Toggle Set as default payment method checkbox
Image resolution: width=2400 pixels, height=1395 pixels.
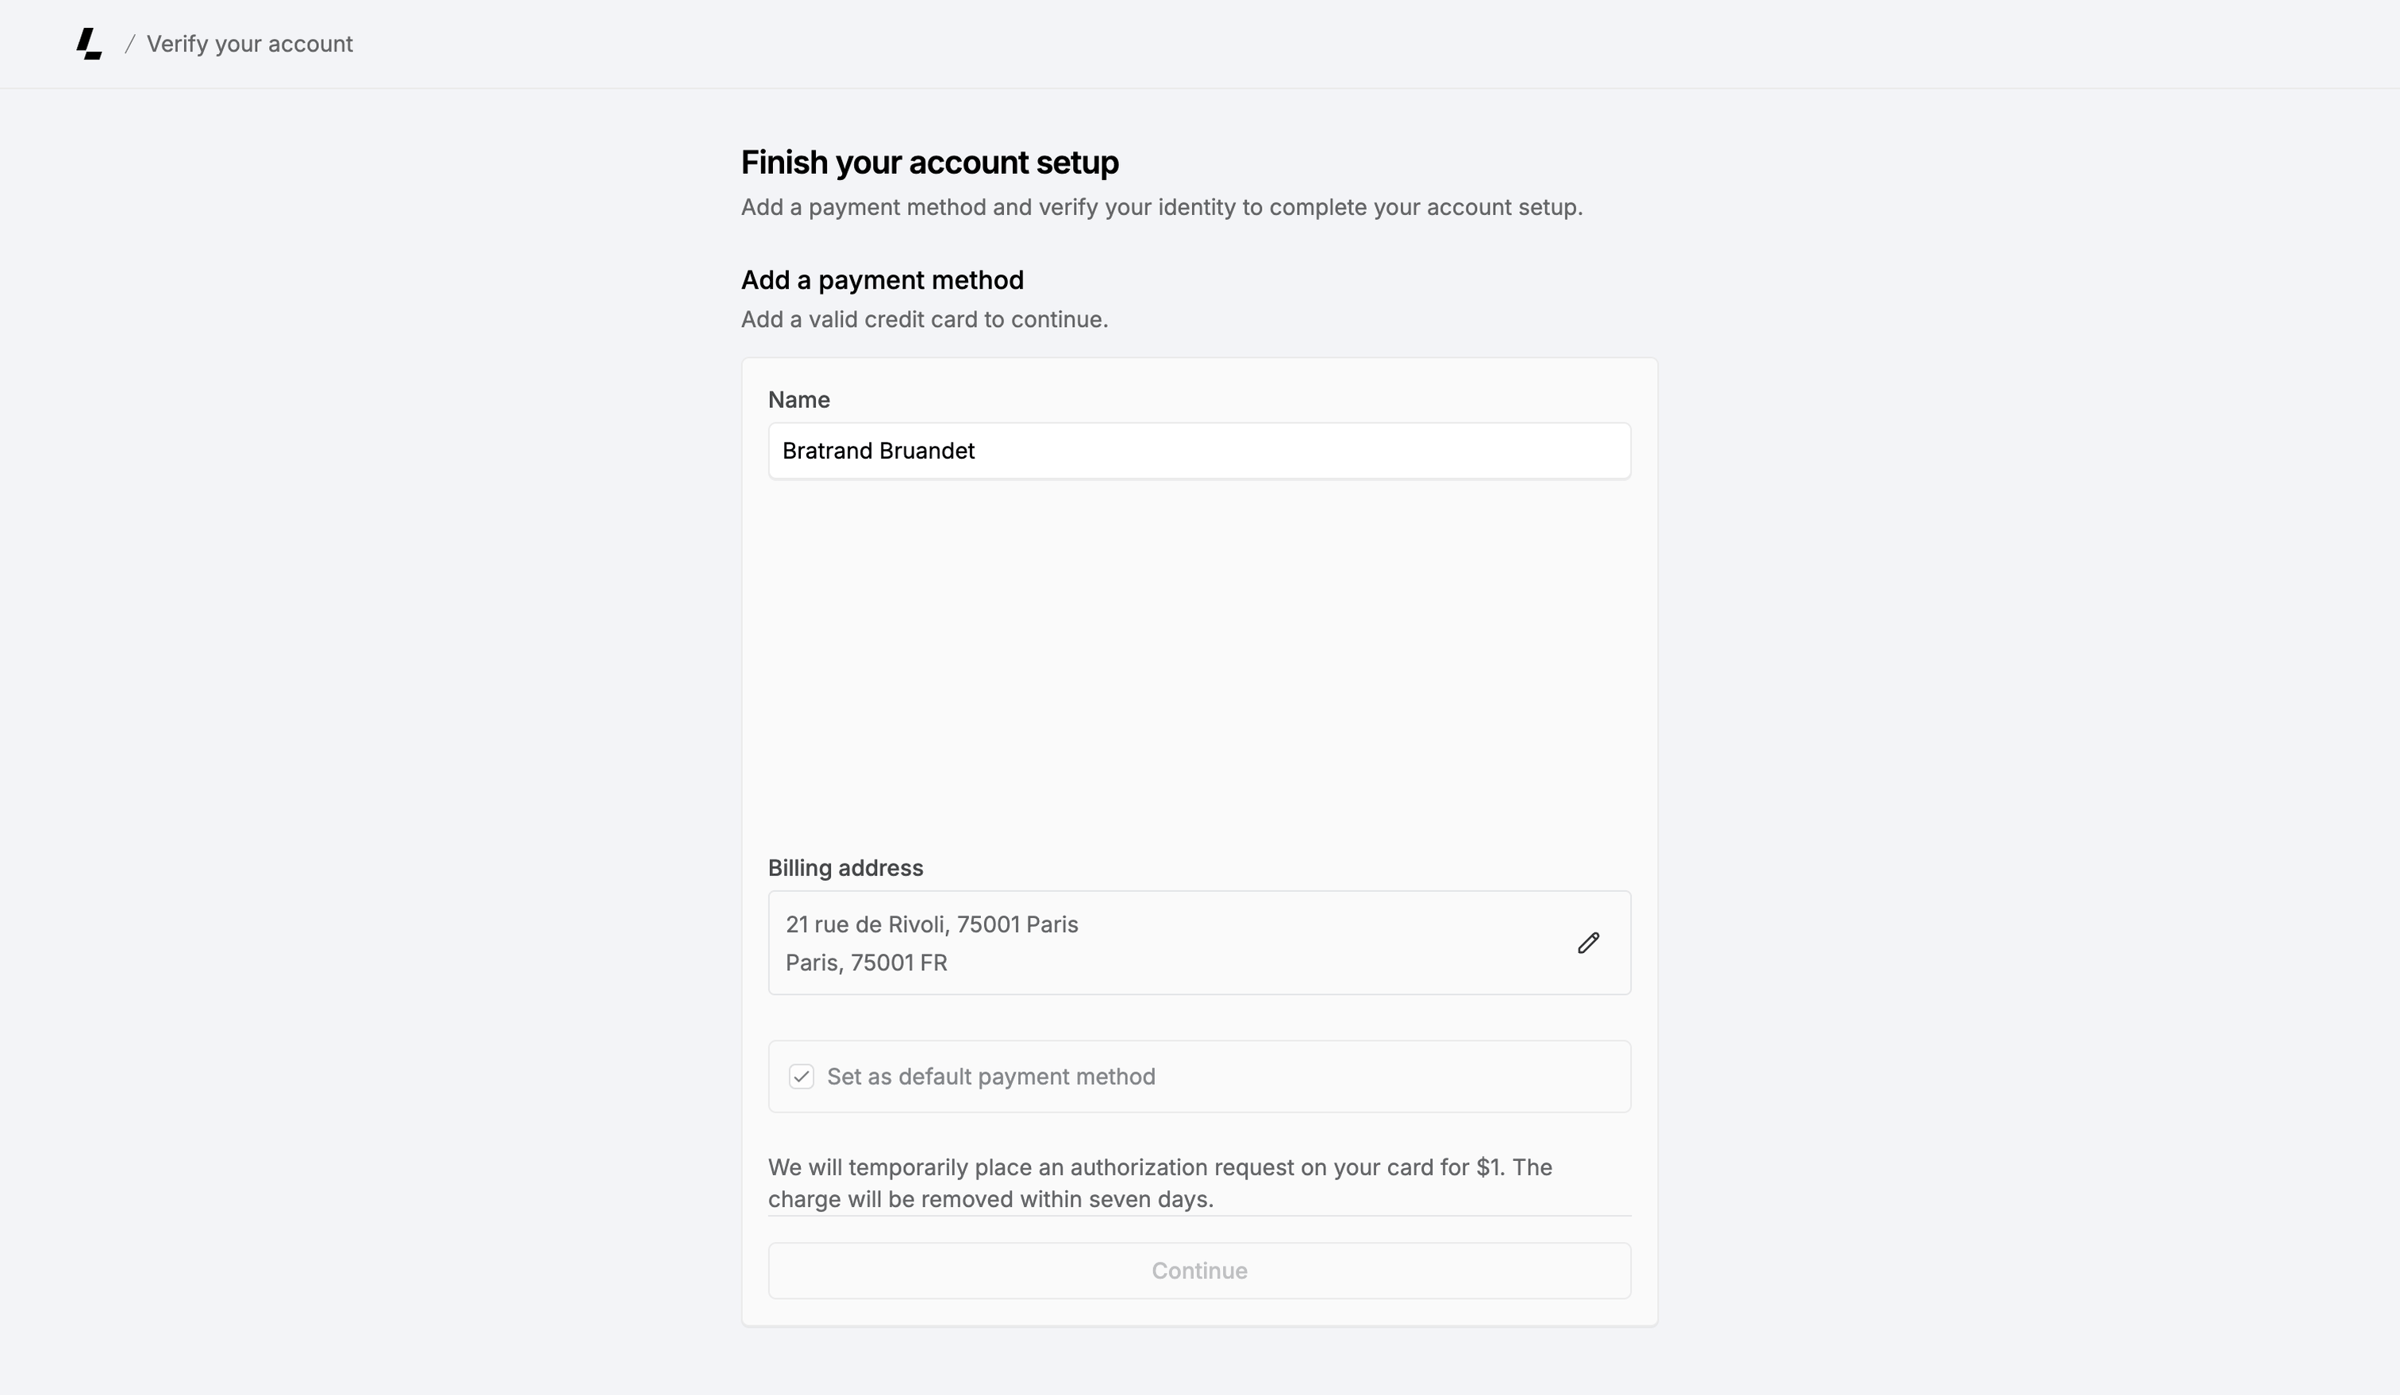[801, 1076]
